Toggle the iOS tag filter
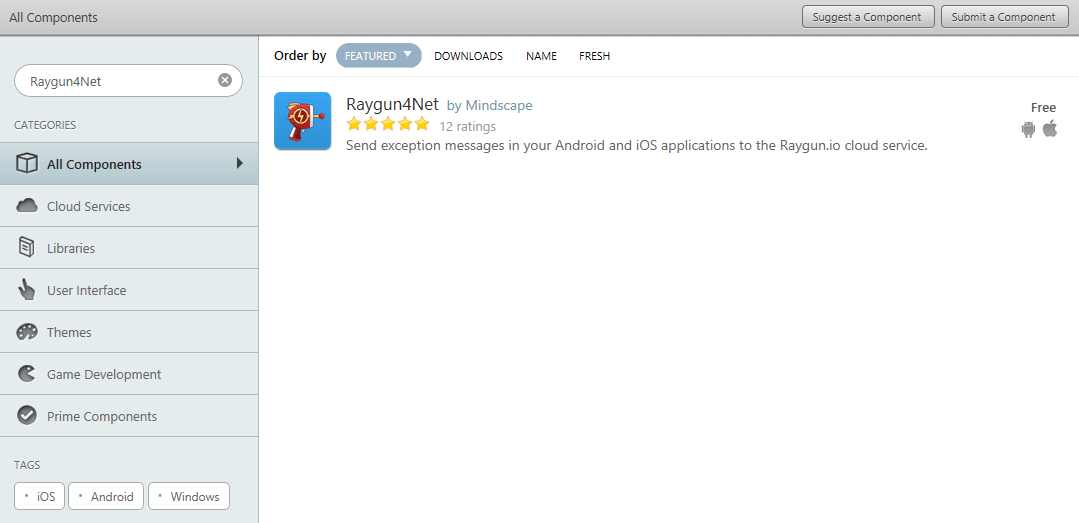Image resolution: width=1079 pixels, height=523 pixels. coord(40,496)
